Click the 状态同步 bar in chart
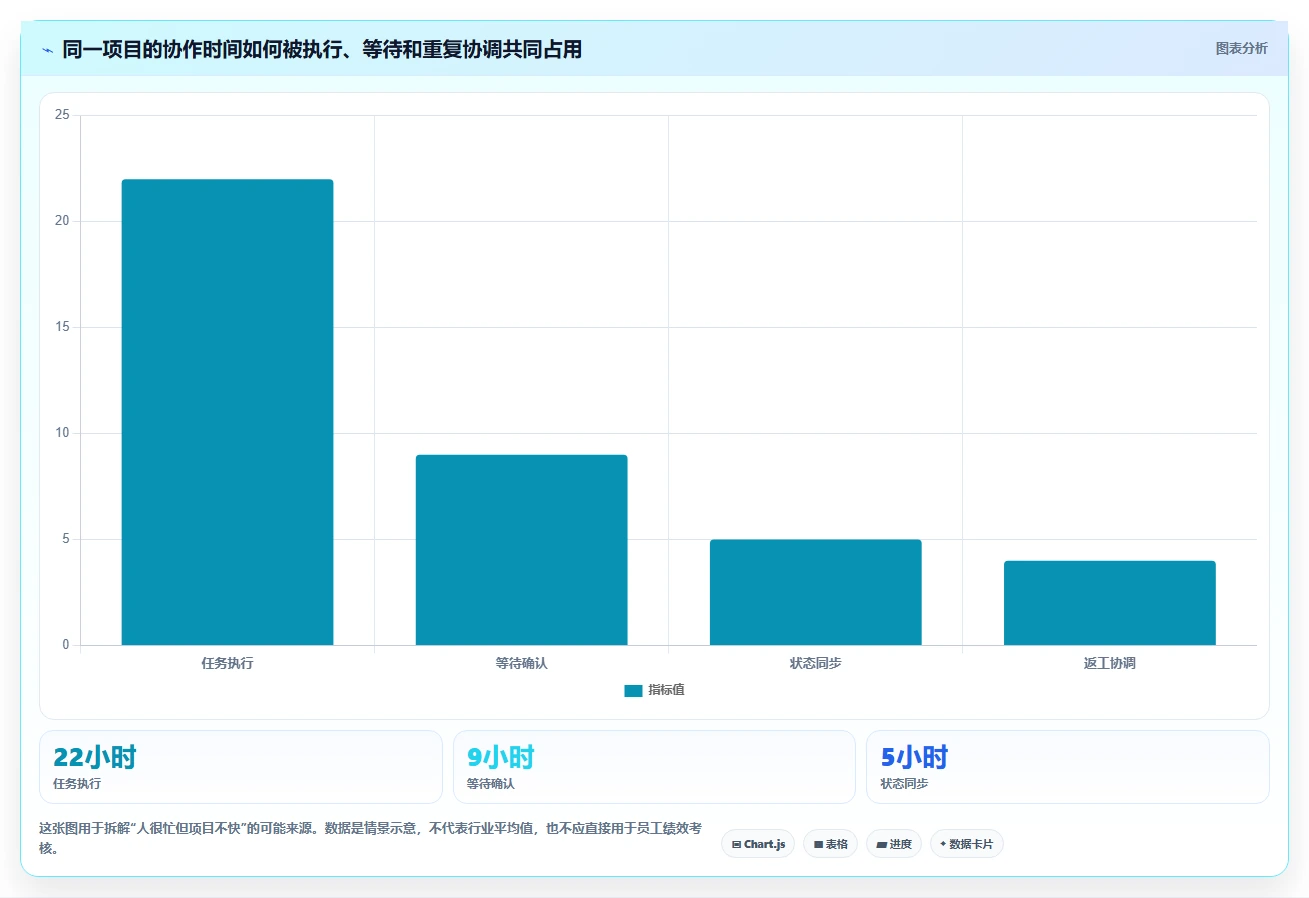This screenshot has height=898, width=1309. (x=815, y=592)
